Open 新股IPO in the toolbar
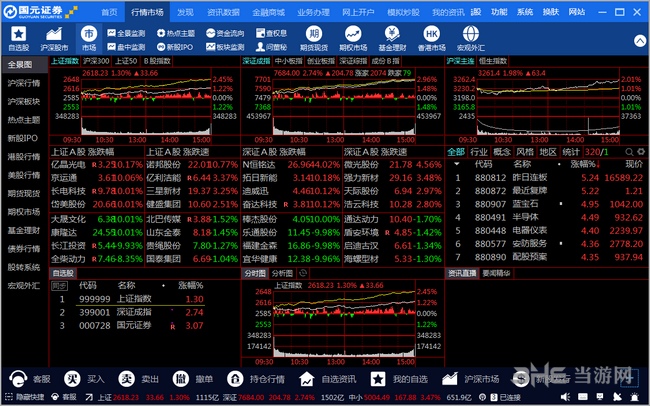 pos(175,47)
